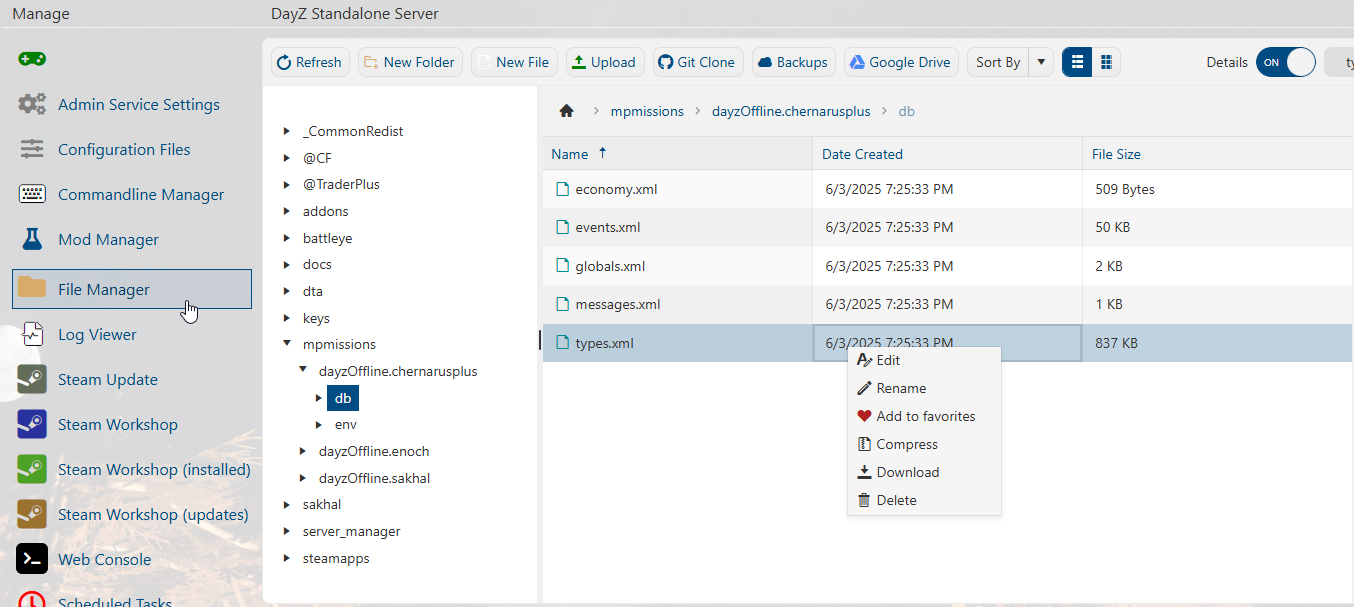Expand the _CommonRedist folder

point(287,131)
